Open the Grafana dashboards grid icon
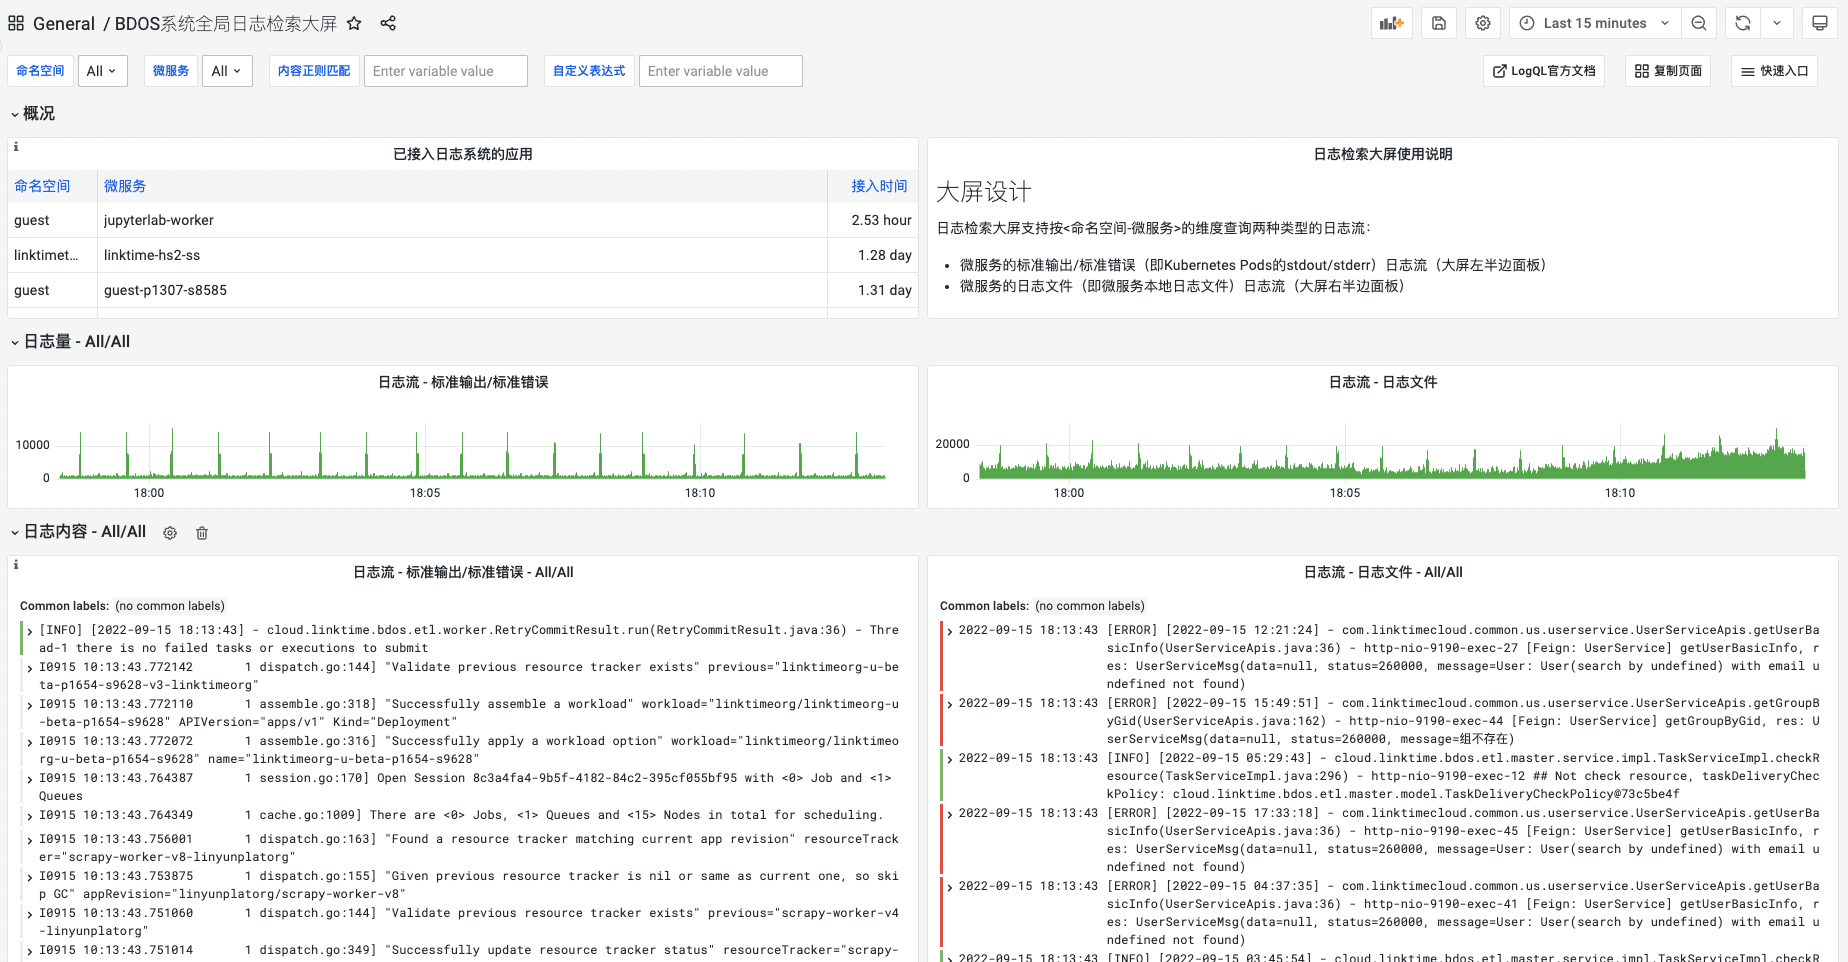The height and width of the screenshot is (962, 1848). tap(16, 23)
